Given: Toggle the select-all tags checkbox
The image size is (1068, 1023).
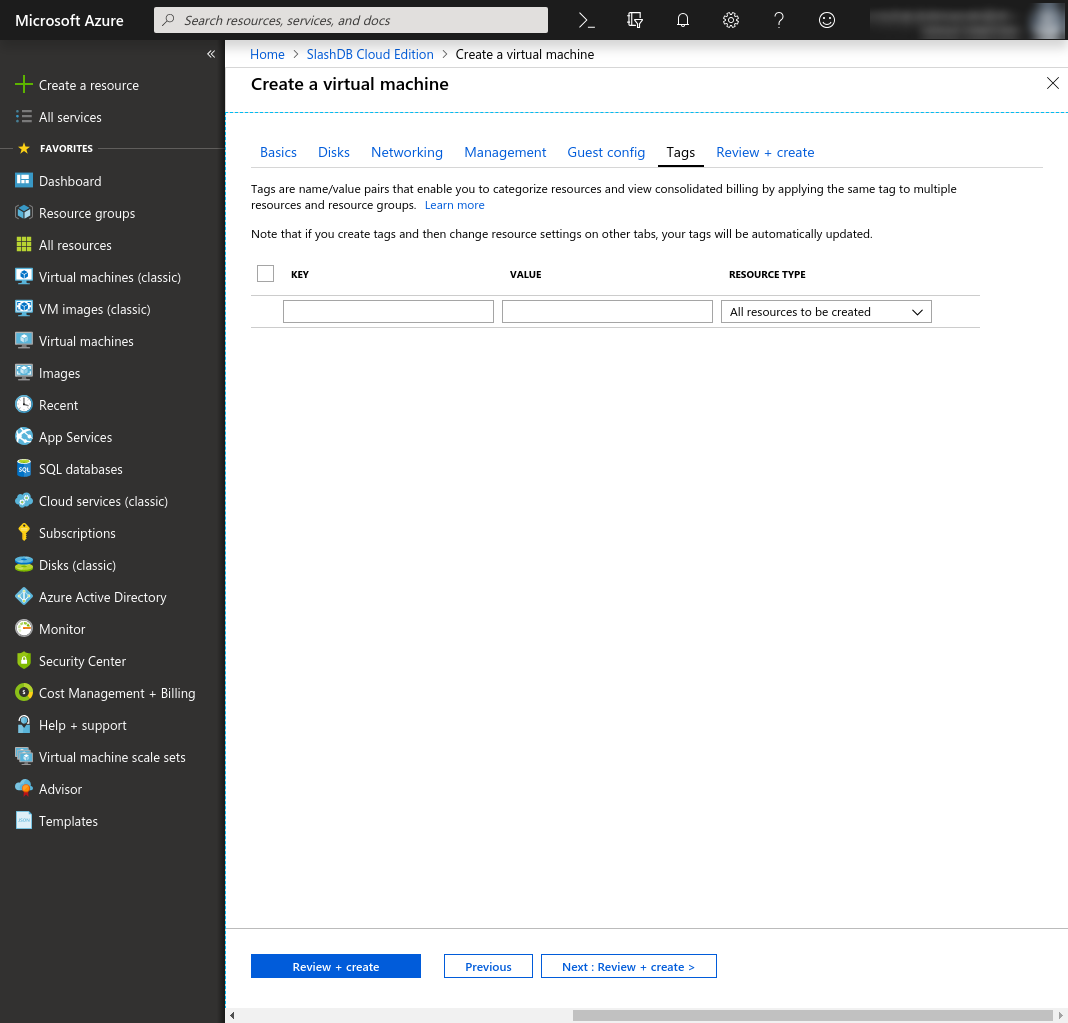Looking at the screenshot, I should [x=265, y=274].
